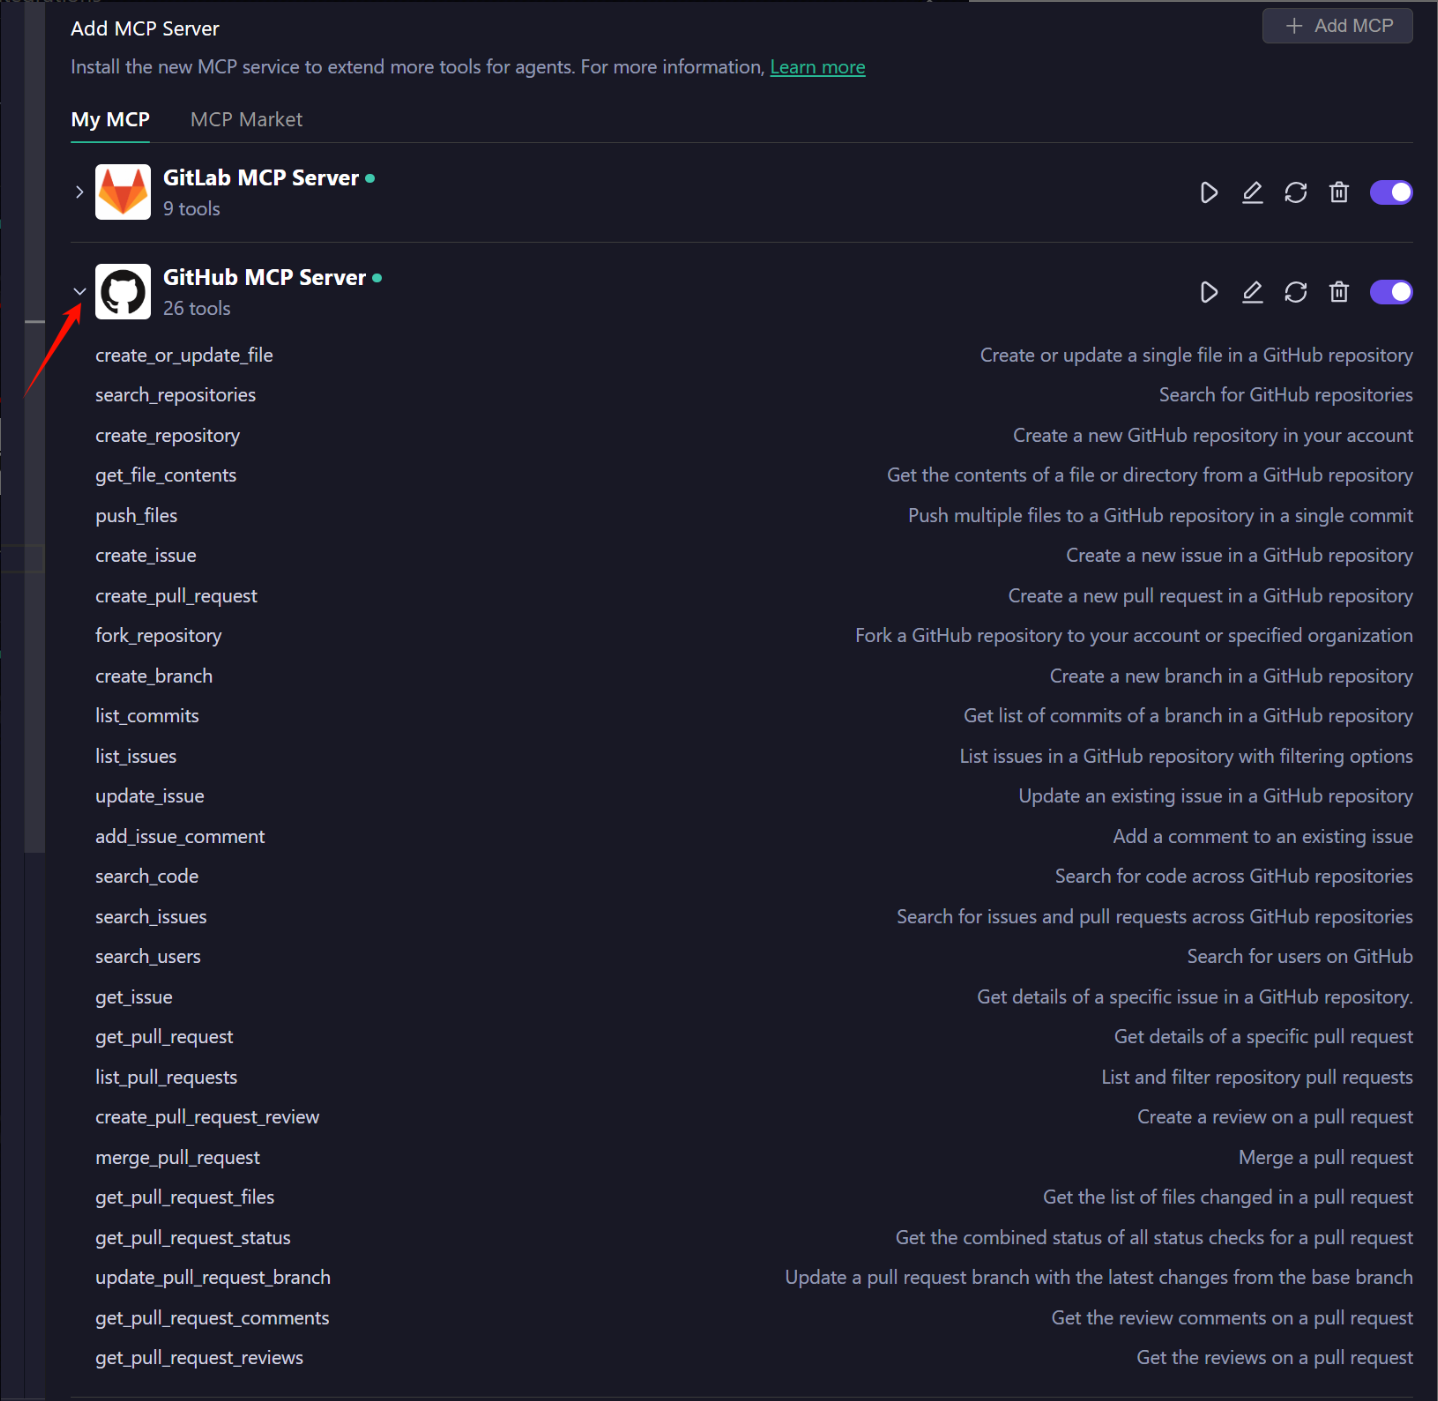Click the search_code tool entry
1438x1401 pixels.
pos(147,877)
